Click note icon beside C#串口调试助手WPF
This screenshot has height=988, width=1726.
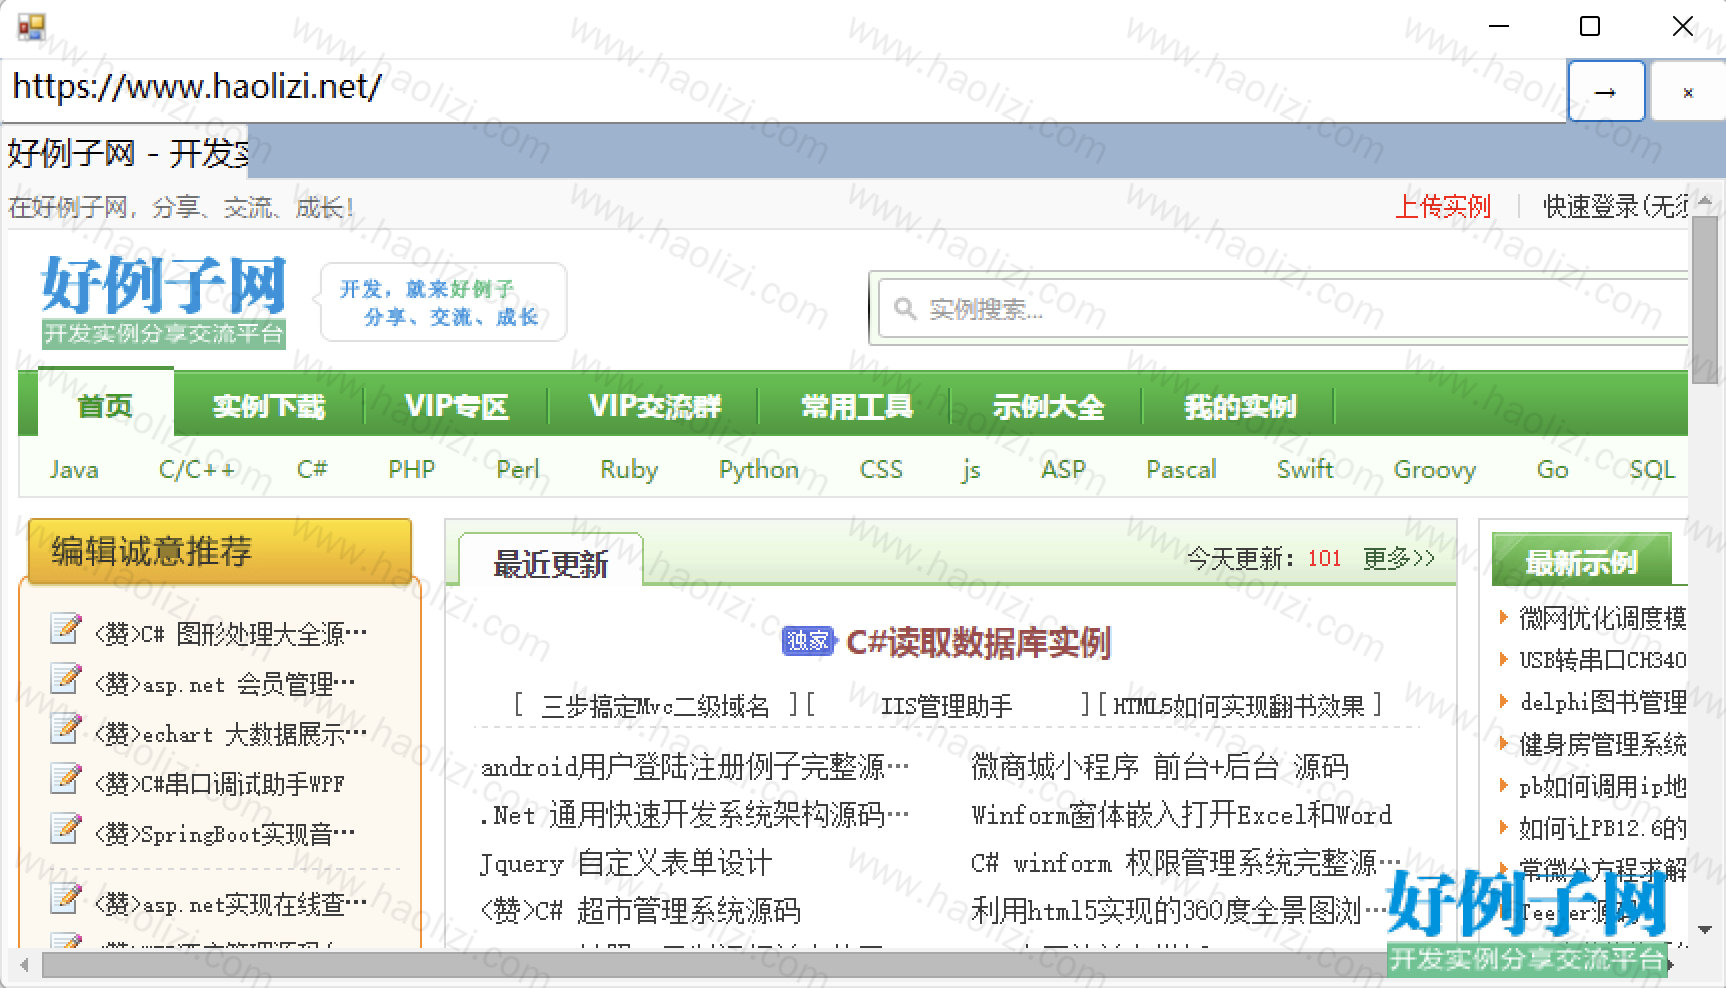point(65,778)
